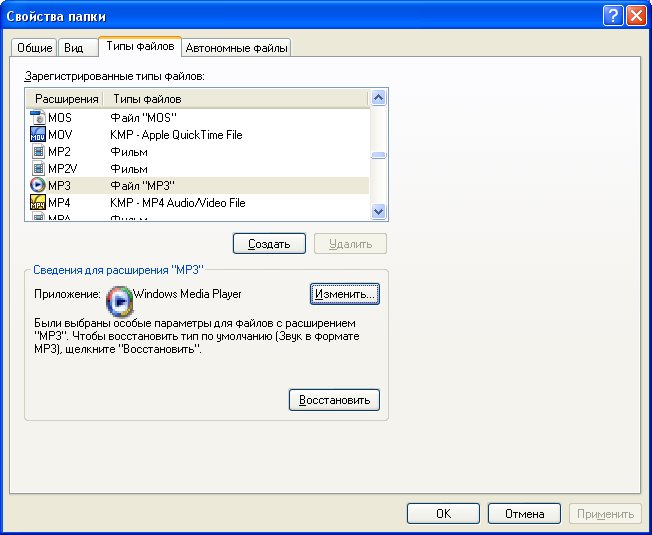Screen dimensions: 652x535
Task: Click the MP2V file type icon
Action: coord(39,169)
